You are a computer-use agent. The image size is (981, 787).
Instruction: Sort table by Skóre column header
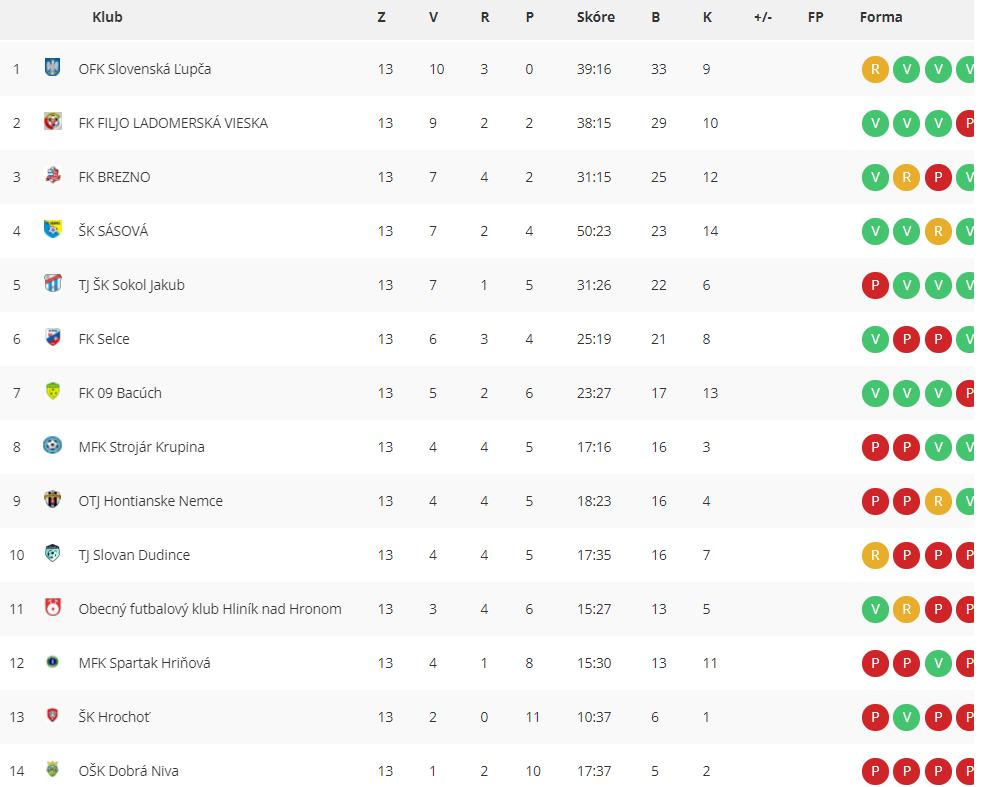tap(596, 17)
